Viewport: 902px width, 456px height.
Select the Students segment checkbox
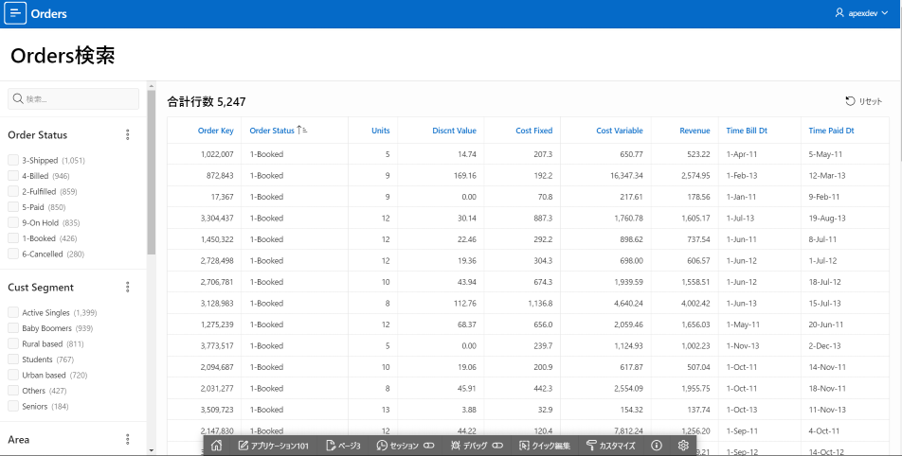point(13,359)
